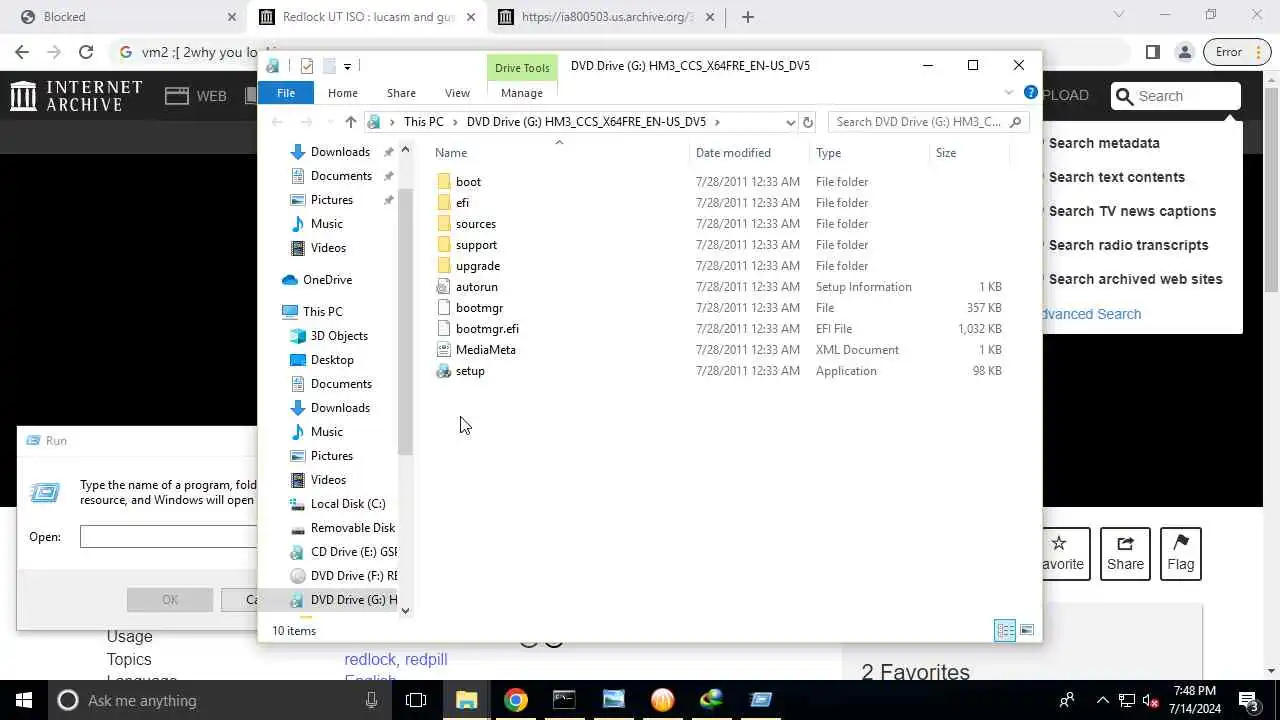This screenshot has width=1280, height=720.
Task: Select Search metadata option
Action: tap(1104, 143)
